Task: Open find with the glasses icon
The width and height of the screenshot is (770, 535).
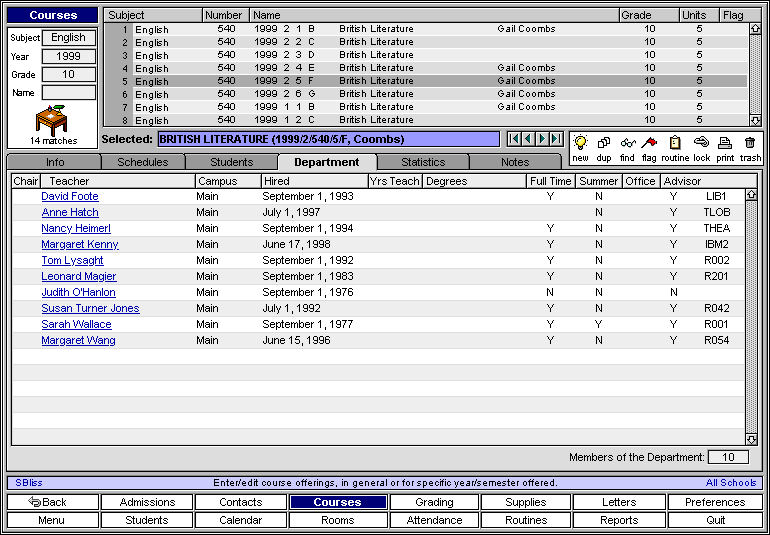Action: (x=628, y=143)
